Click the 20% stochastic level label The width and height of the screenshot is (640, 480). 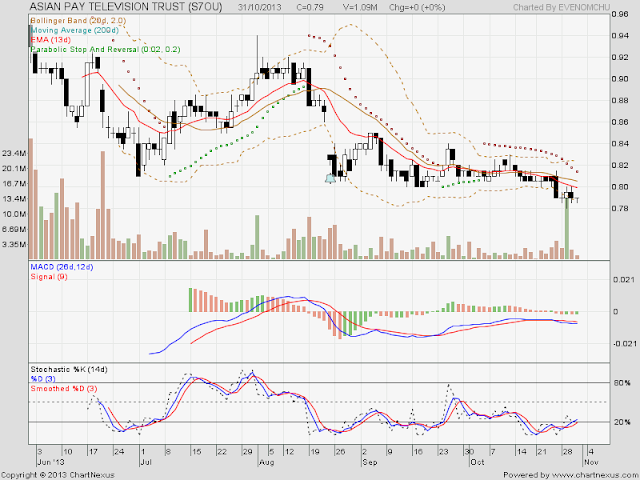click(622, 422)
